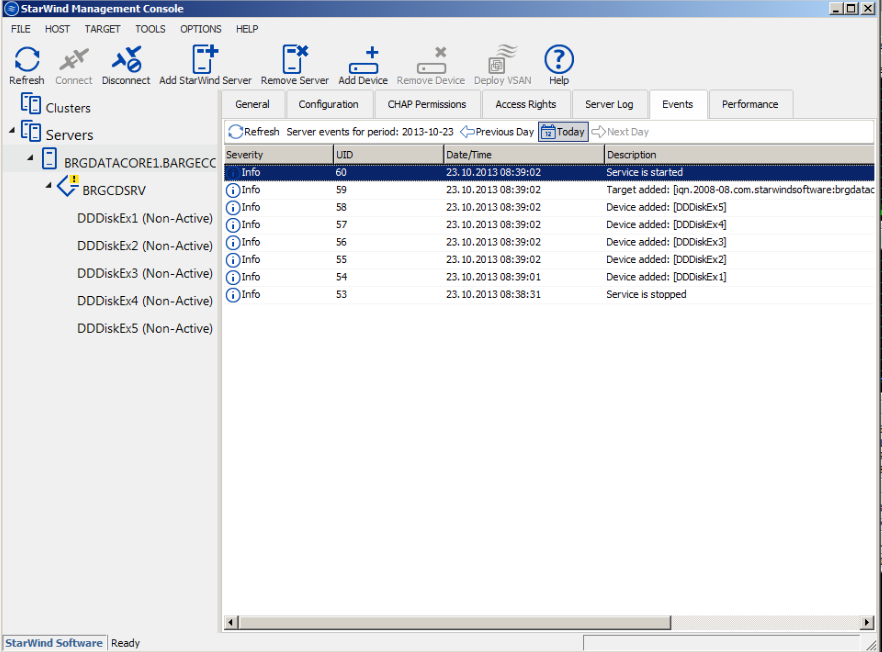This screenshot has height=652, width=882.
Task: Click Add StarWind Server icon
Action: click(x=205, y=59)
